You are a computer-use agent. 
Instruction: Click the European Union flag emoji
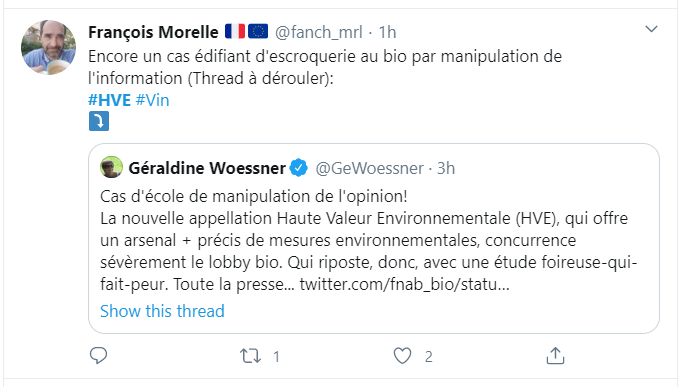258,31
